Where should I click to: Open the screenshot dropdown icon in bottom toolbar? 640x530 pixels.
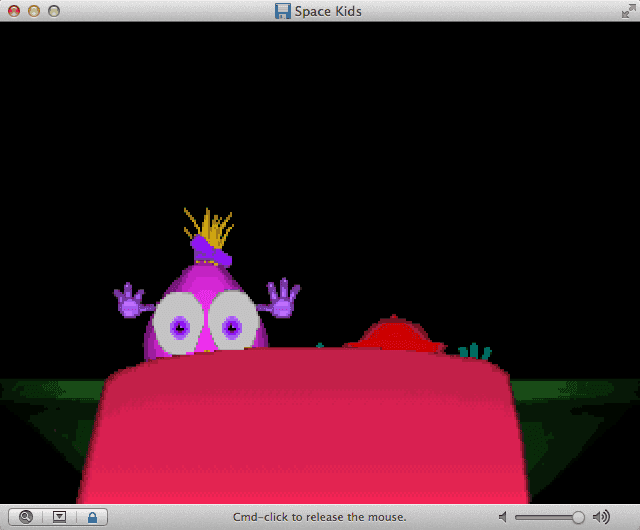tap(59, 517)
